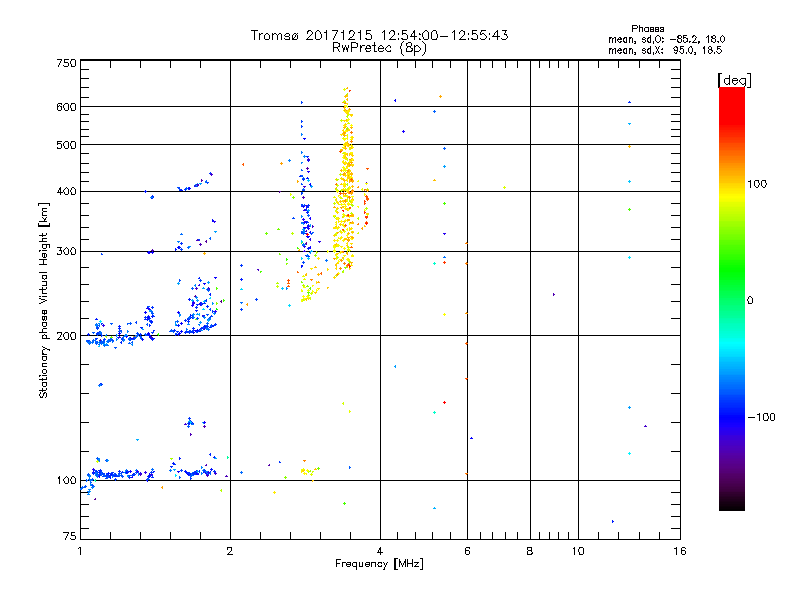The height and width of the screenshot is (600, 800).
Task: Click y-axis tick label '100'
Action: (66, 480)
